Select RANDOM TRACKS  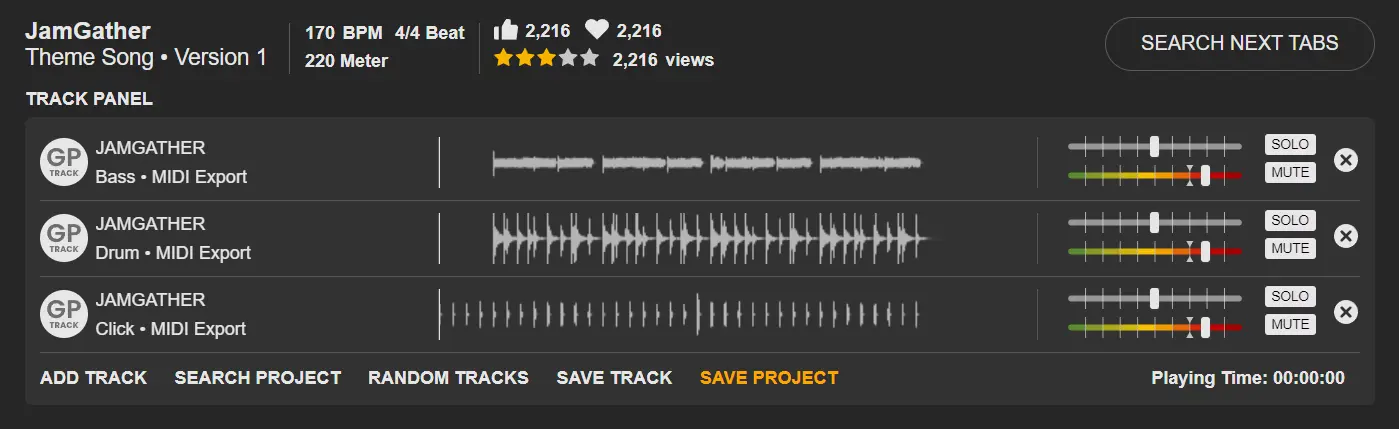click(x=448, y=378)
